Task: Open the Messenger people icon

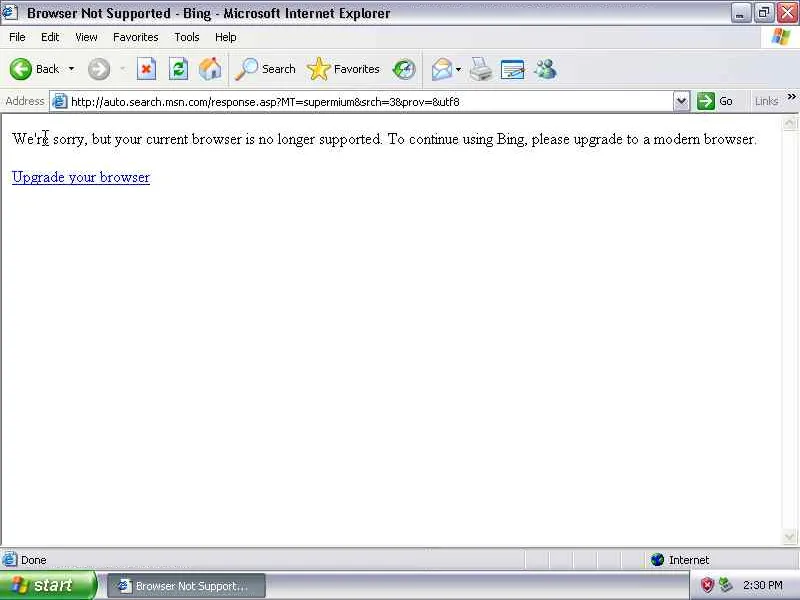Action: (545, 69)
